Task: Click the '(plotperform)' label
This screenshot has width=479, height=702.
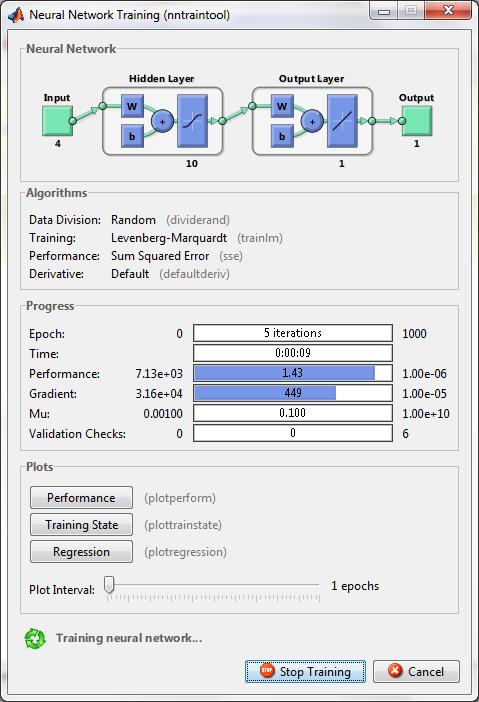Action: [180, 498]
